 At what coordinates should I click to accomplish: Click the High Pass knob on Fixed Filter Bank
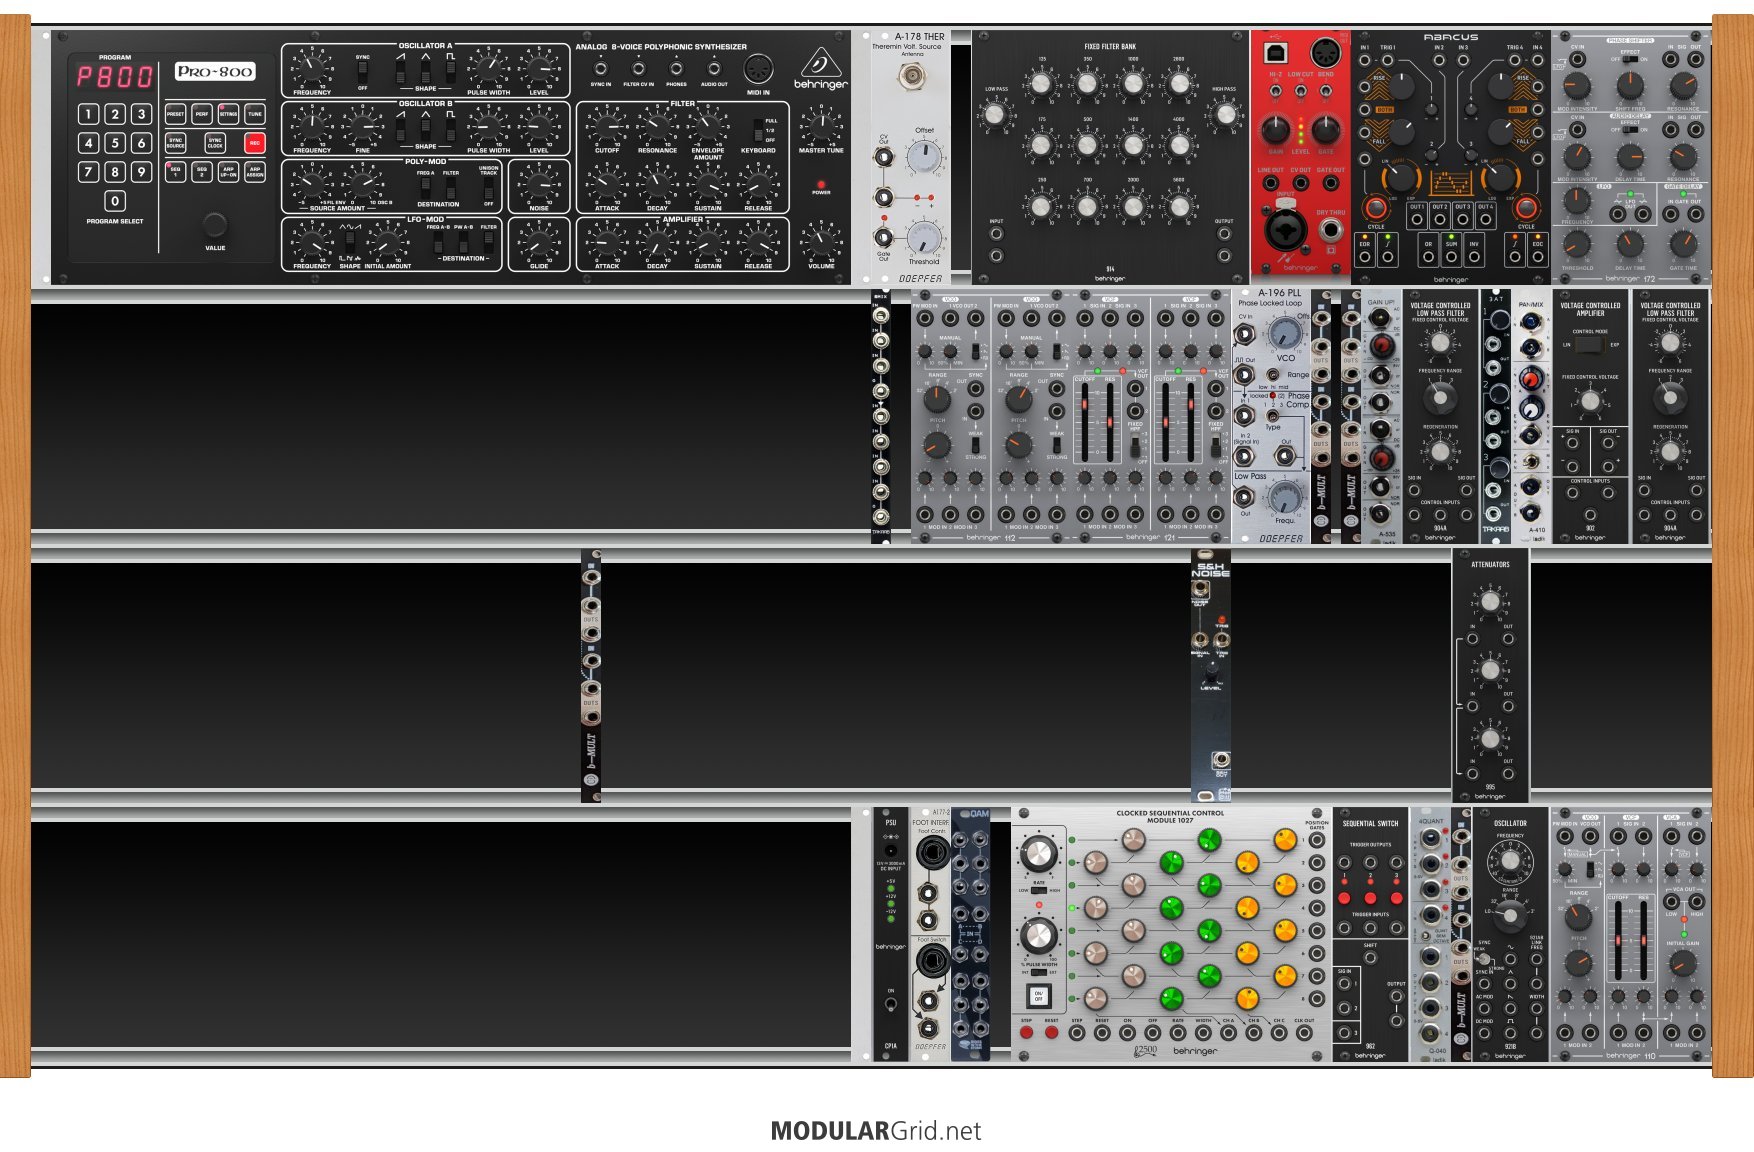click(1225, 114)
